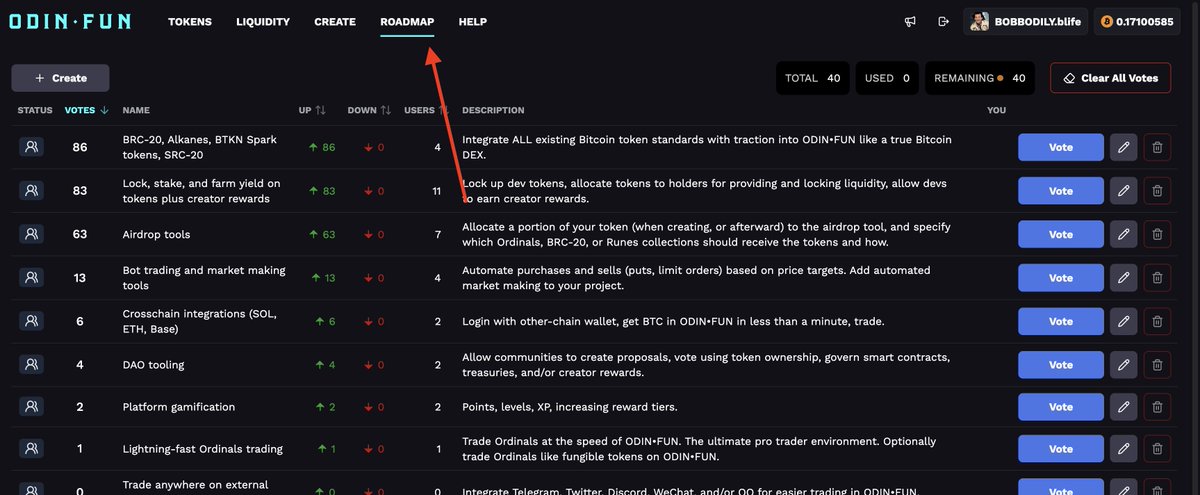Select the 'Airdrop tools' name text

click(x=156, y=235)
